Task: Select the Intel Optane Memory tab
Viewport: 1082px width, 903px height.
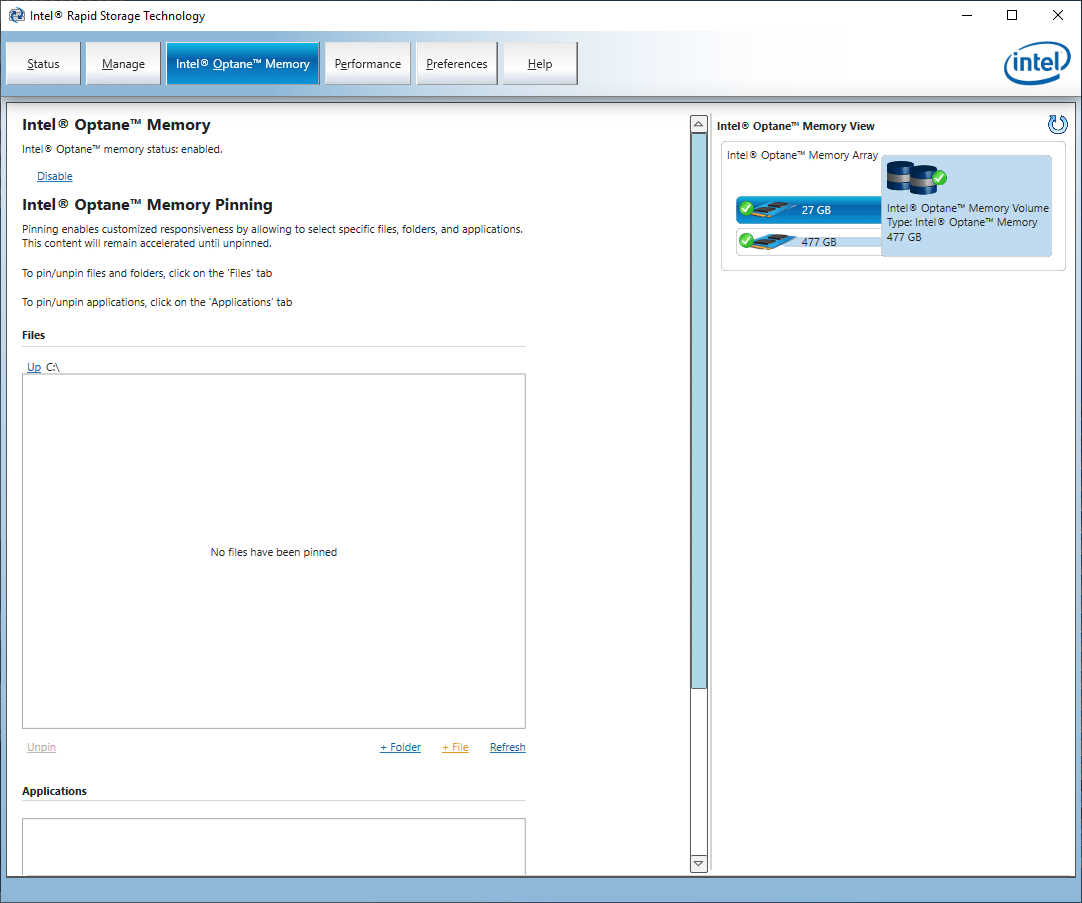Action: click(243, 63)
